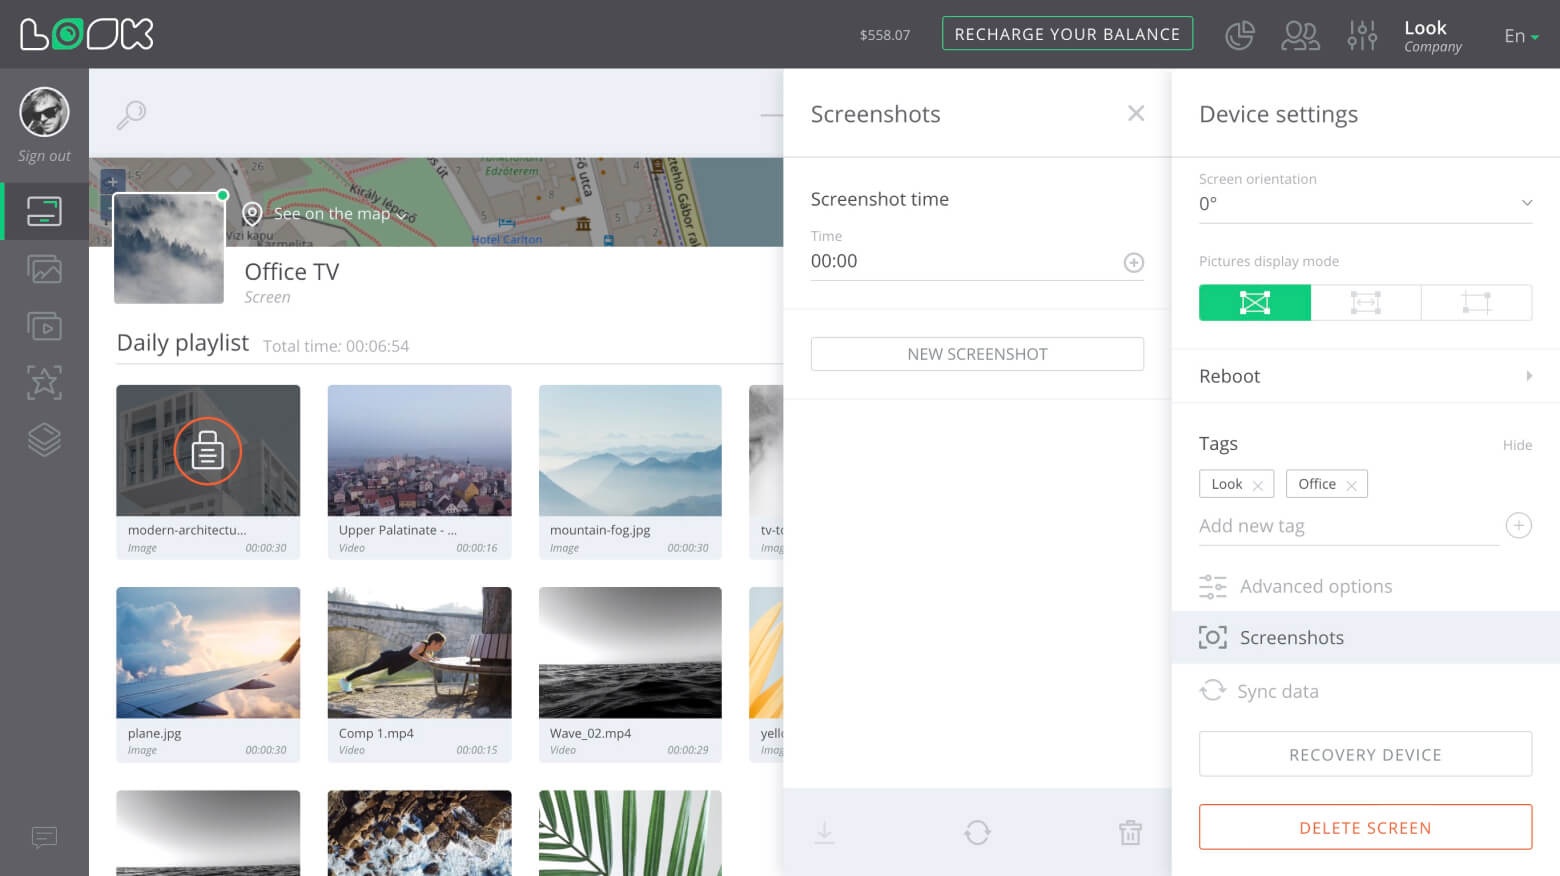This screenshot has width=1560, height=876.
Task: Click the search magnifier icon
Action: (x=131, y=115)
